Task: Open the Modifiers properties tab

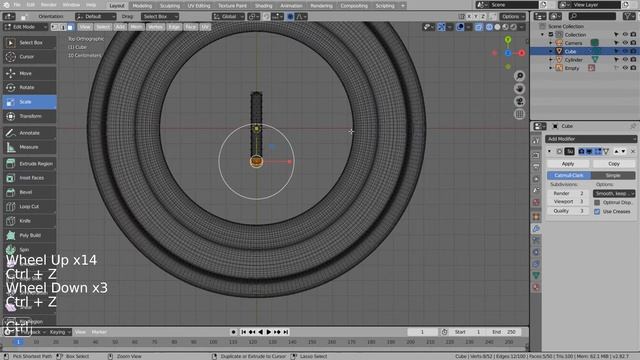Action: click(x=536, y=229)
